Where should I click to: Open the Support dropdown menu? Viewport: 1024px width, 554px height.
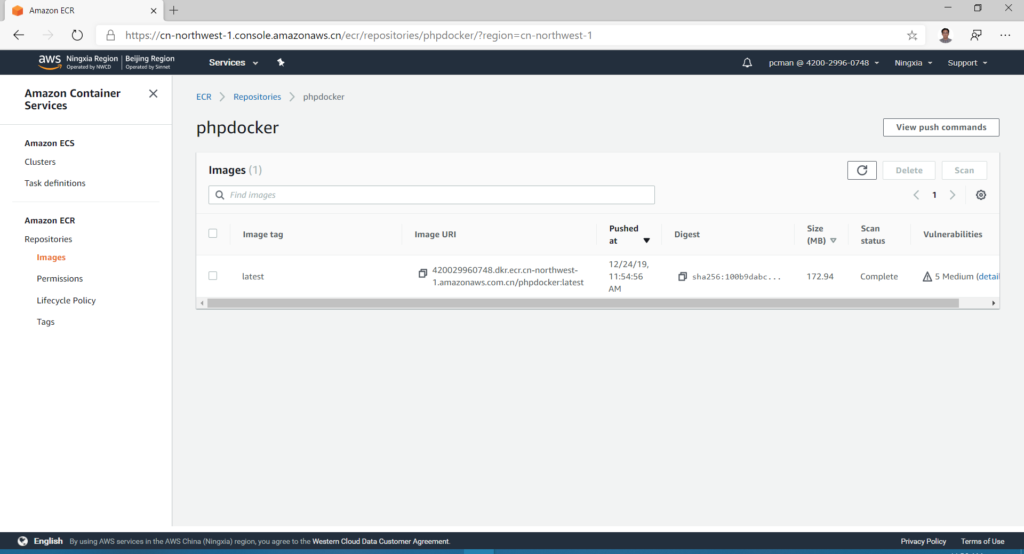pos(967,63)
